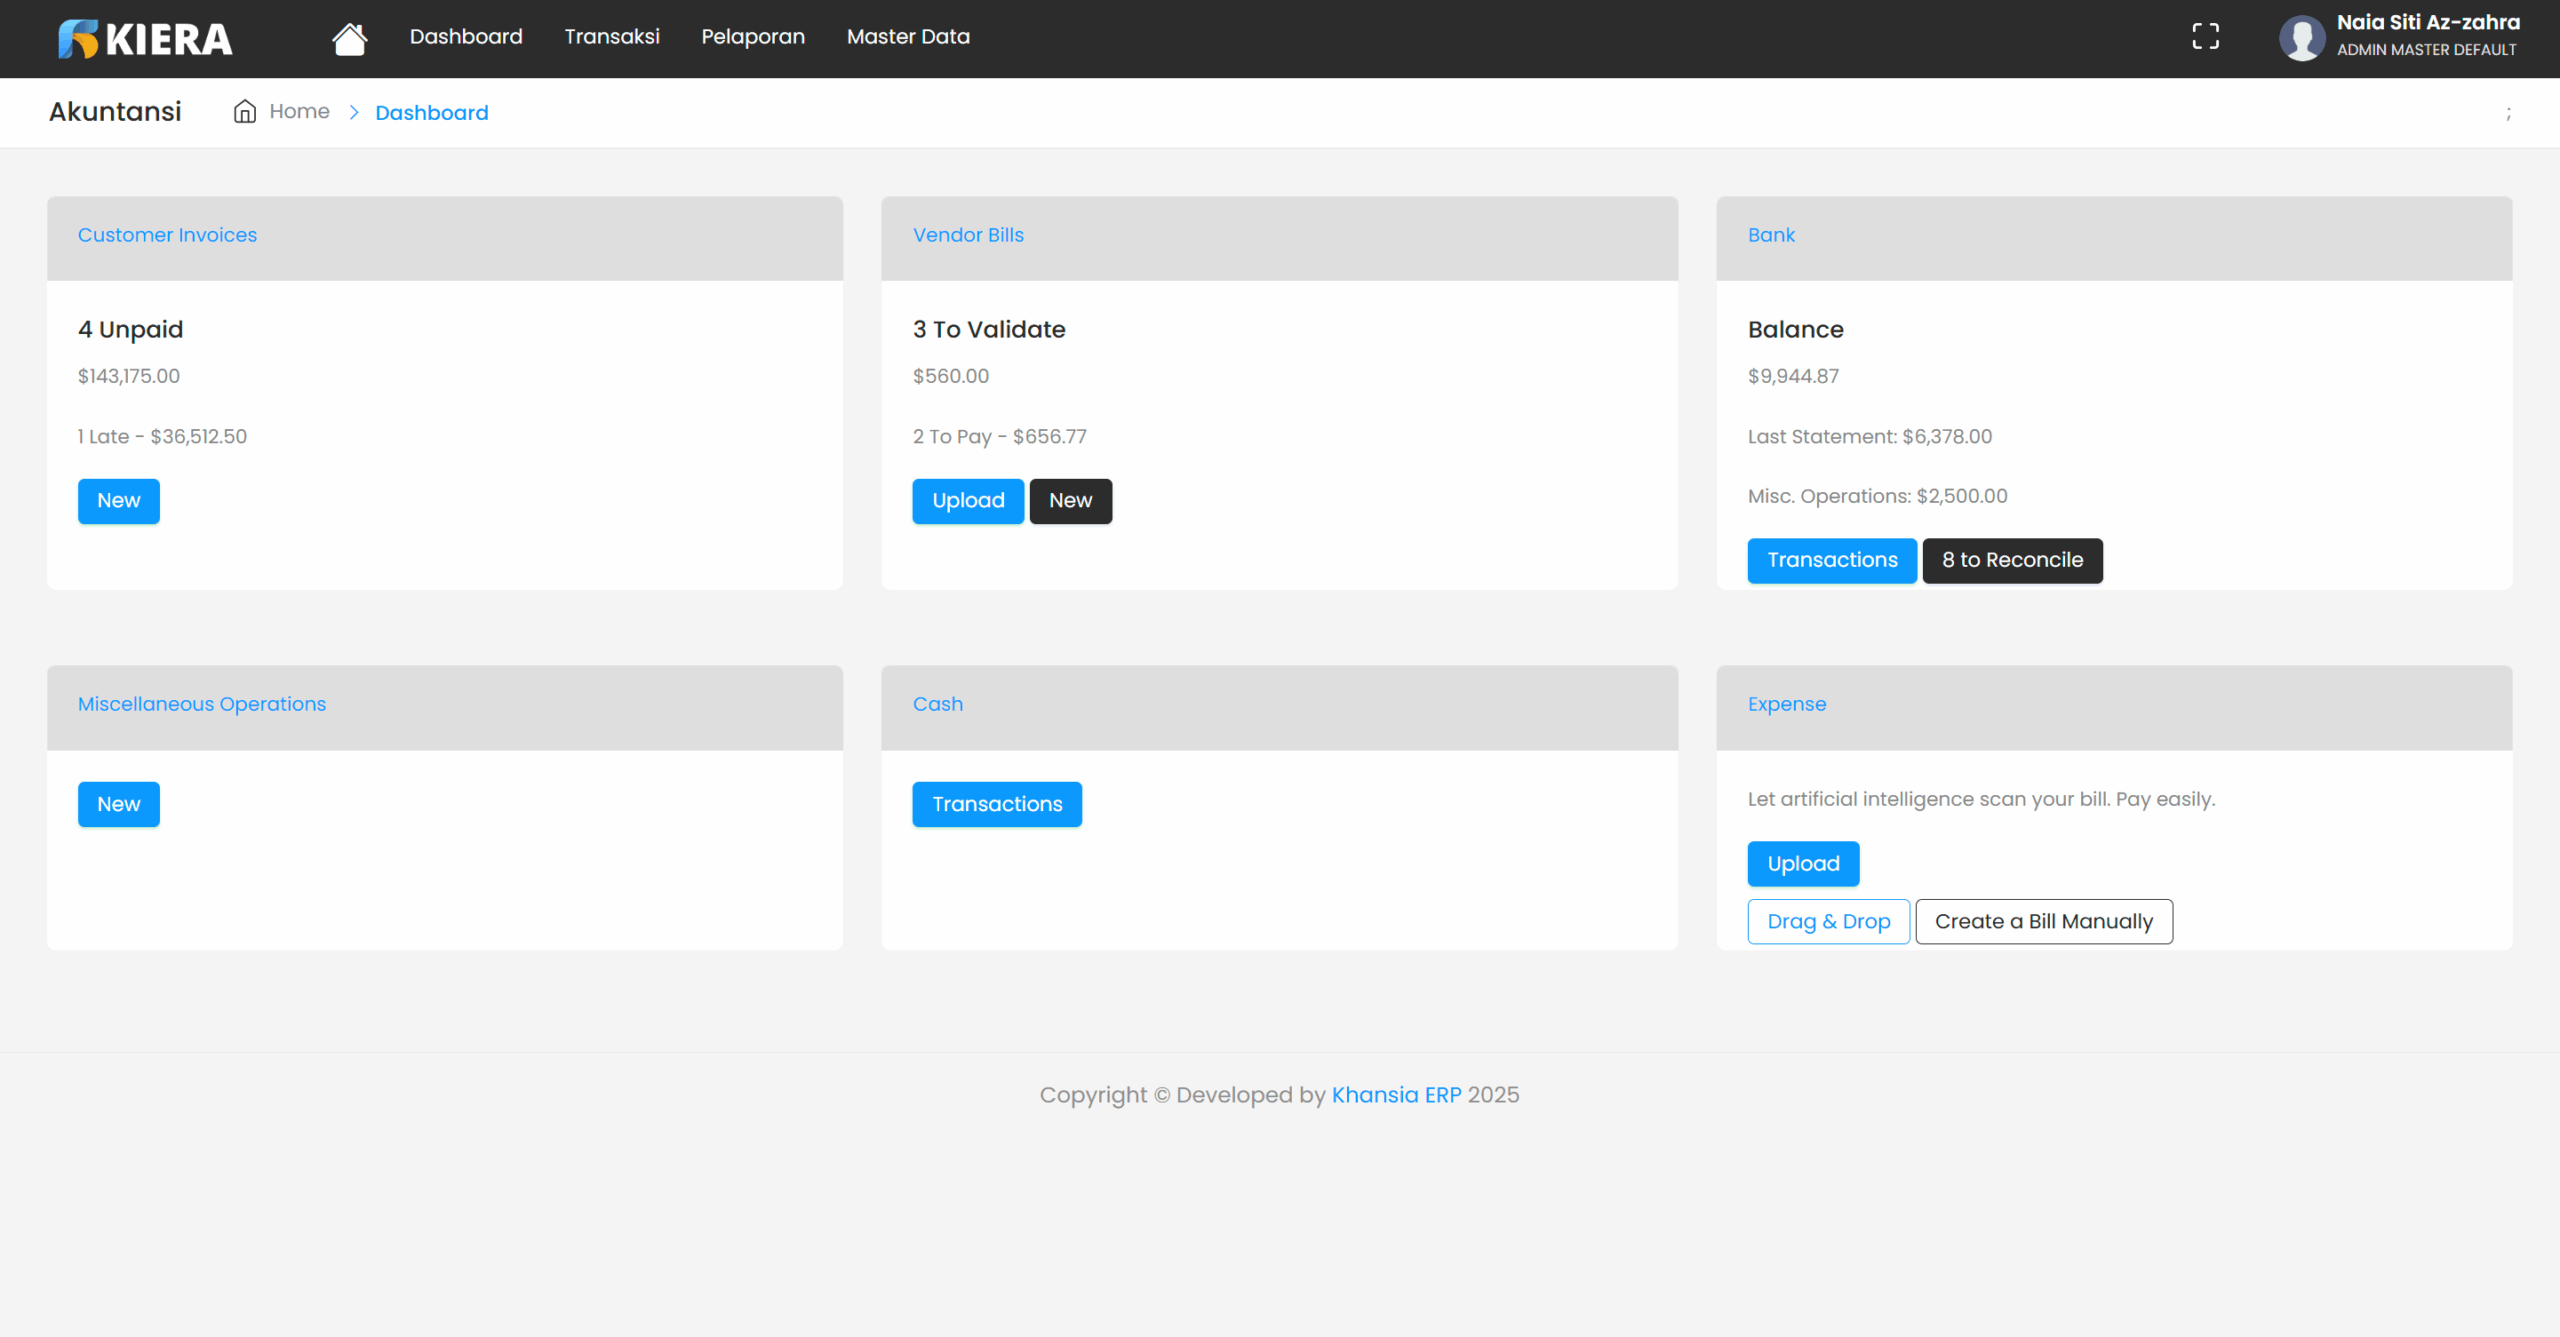Open the Transaksi menu
This screenshot has width=2560, height=1337.
[612, 37]
